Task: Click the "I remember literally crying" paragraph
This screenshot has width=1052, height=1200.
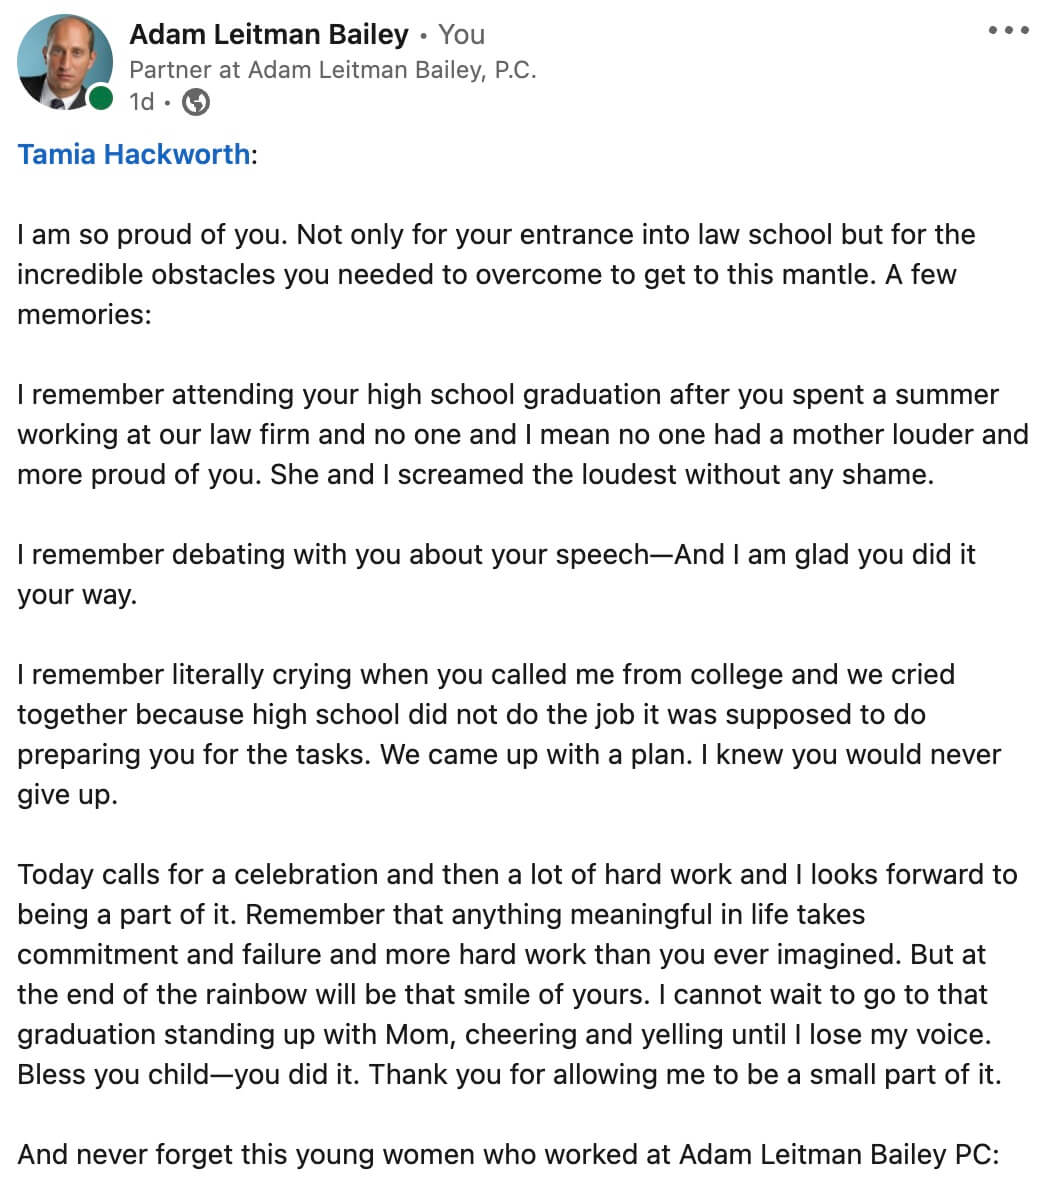Action: point(485,675)
